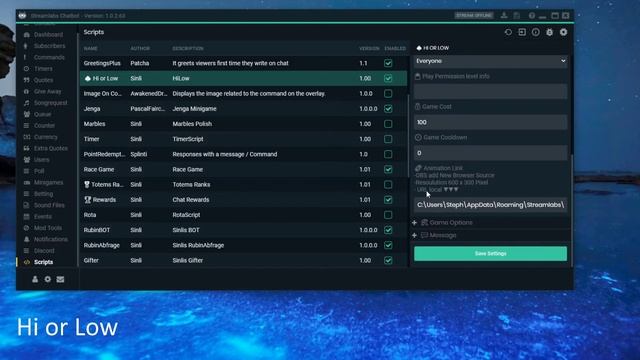This screenshot has width=640, height=360.
Task: Open Give Away in sidebar
Action: tap(47, 91)
